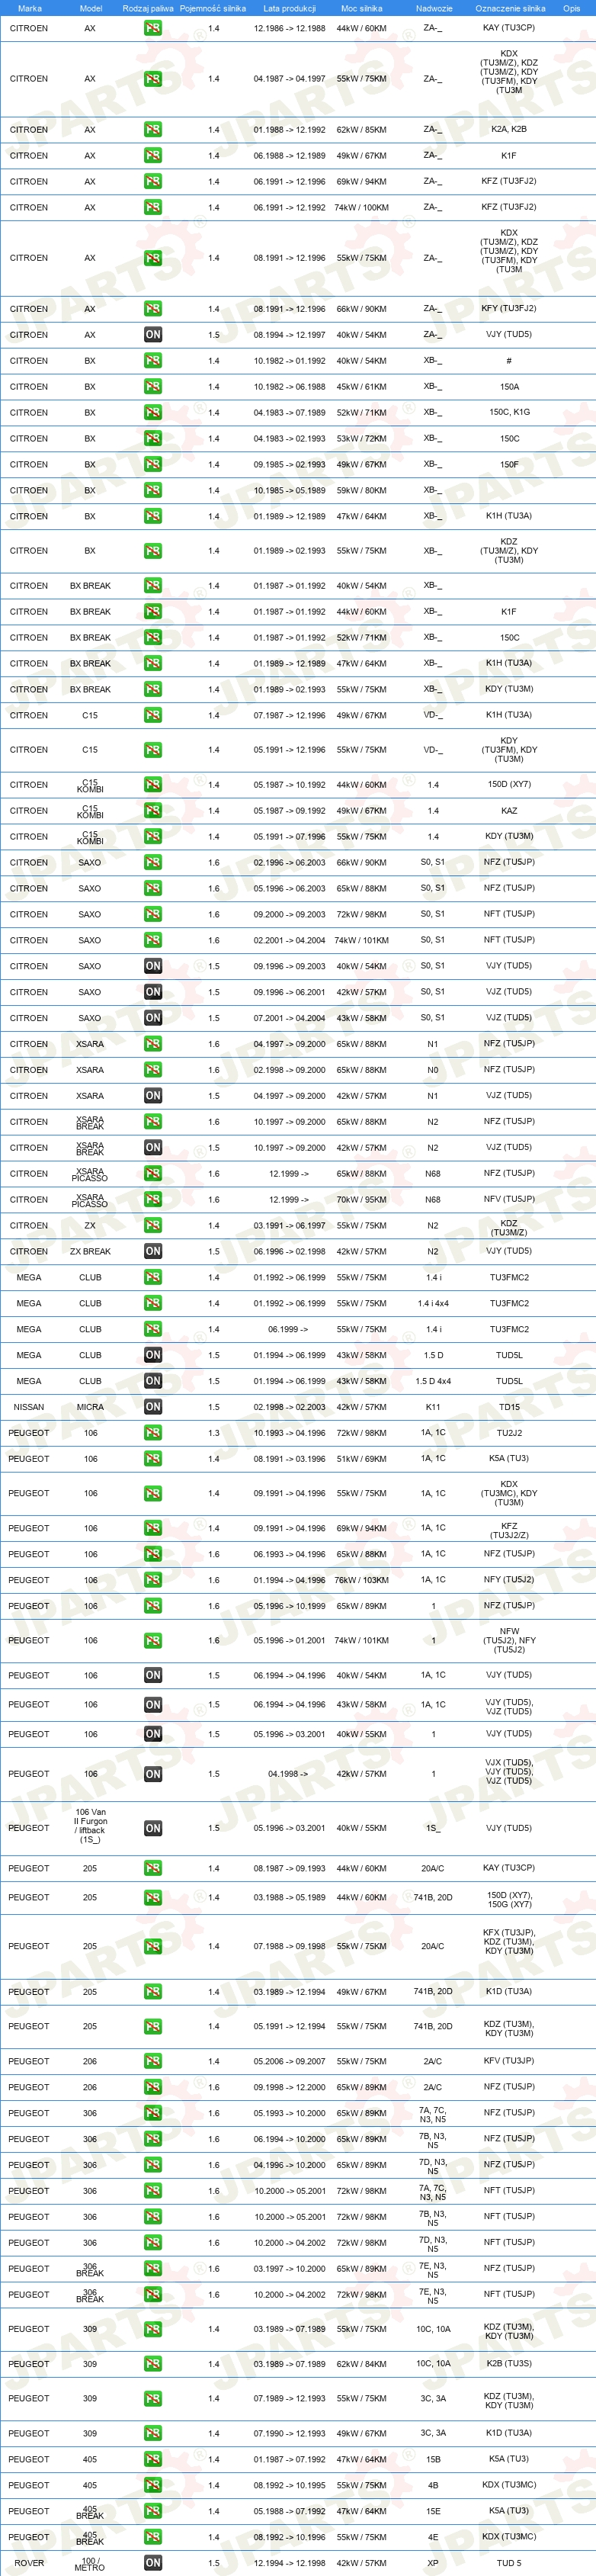Click petrol icon in Peugeot 106 TU2J2 row

click(x=153, y=1433)
